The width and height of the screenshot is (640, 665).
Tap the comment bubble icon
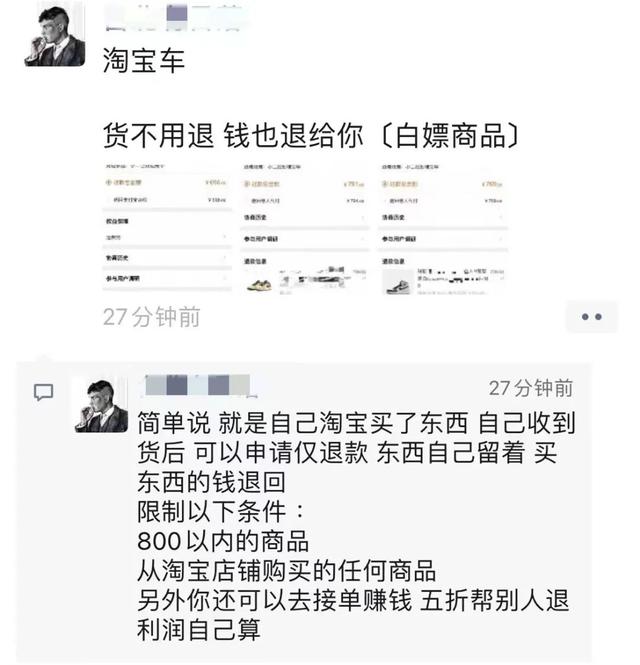click(43, 392)
